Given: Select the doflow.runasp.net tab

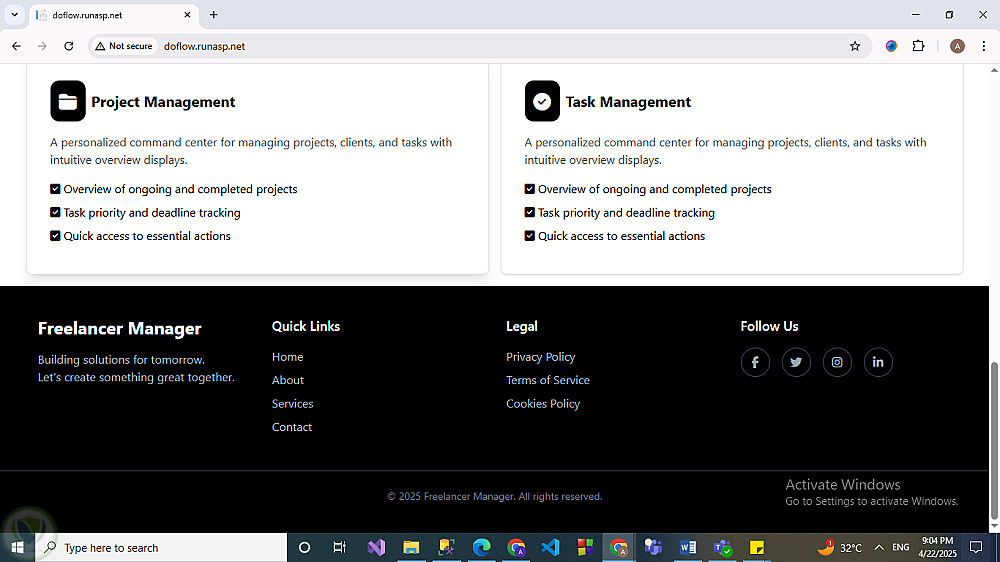Looking at the screenshot, I should tap(115, 15).
